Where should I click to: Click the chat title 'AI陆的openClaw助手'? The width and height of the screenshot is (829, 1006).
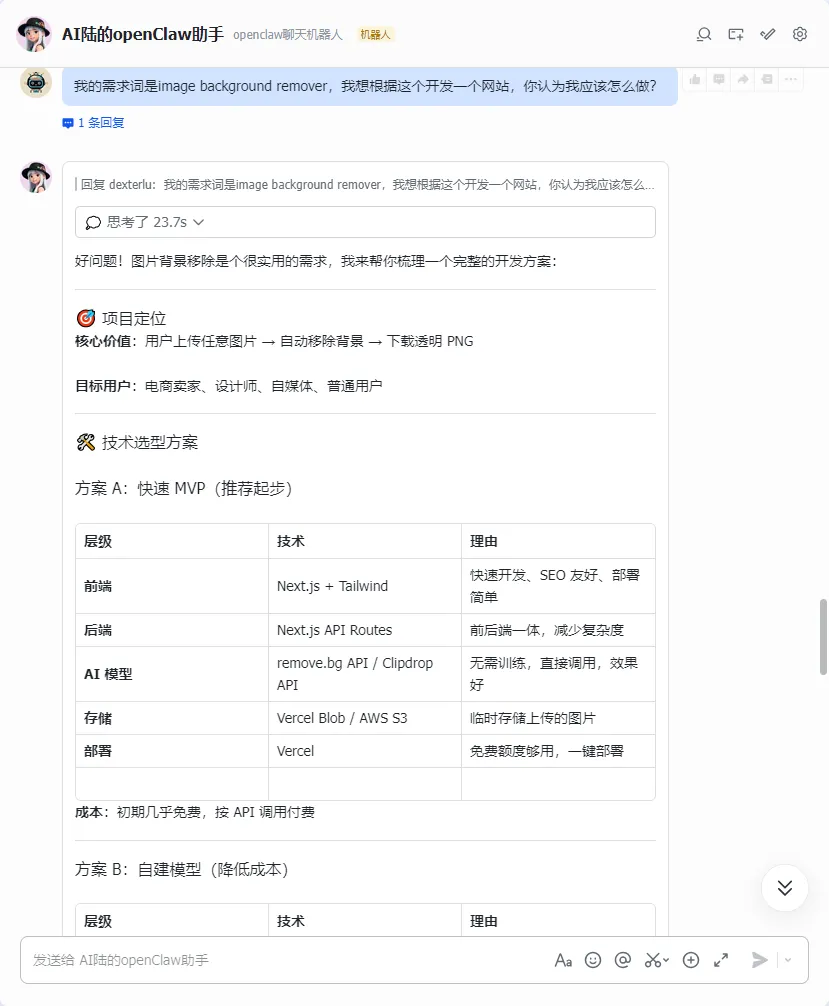(x=142, y=34)
